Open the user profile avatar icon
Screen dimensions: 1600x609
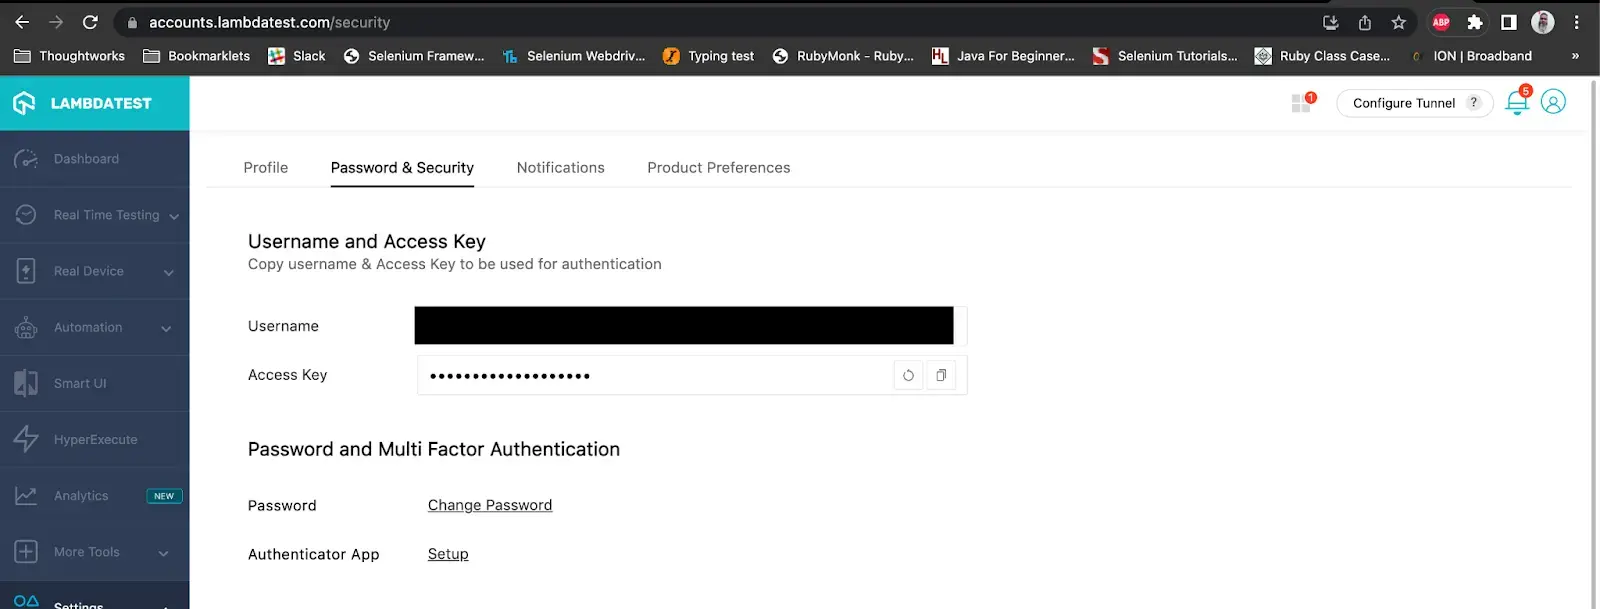pos(1553,102)
